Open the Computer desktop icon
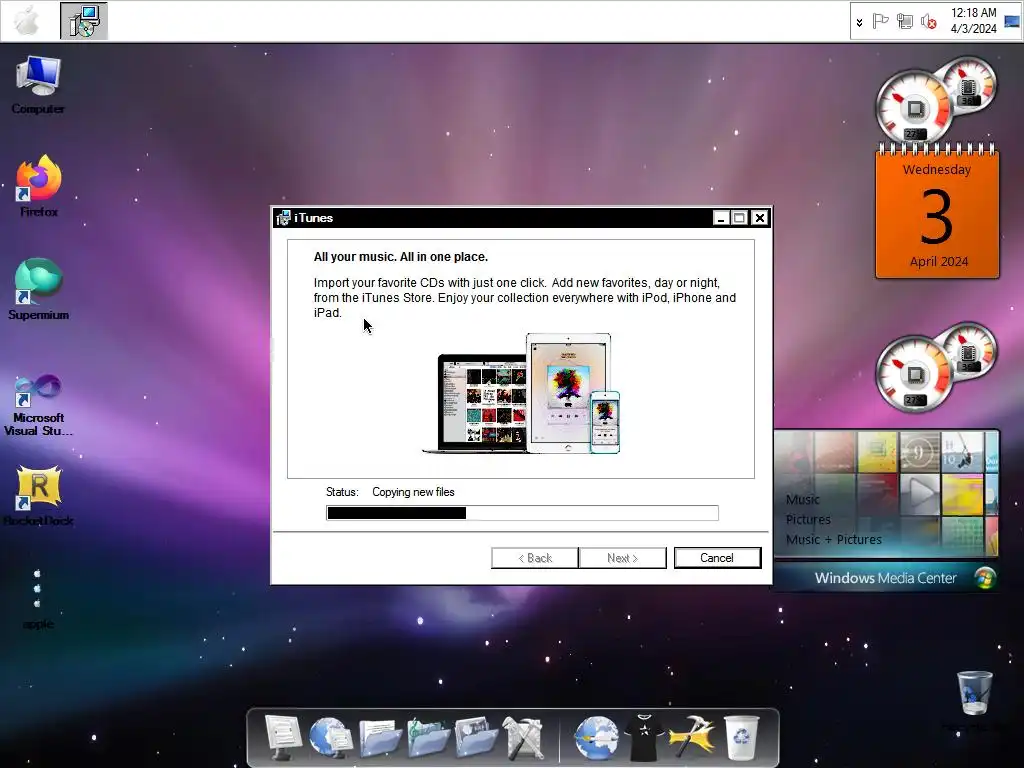This screenshot has width=1024, height=768. (38, 86)
